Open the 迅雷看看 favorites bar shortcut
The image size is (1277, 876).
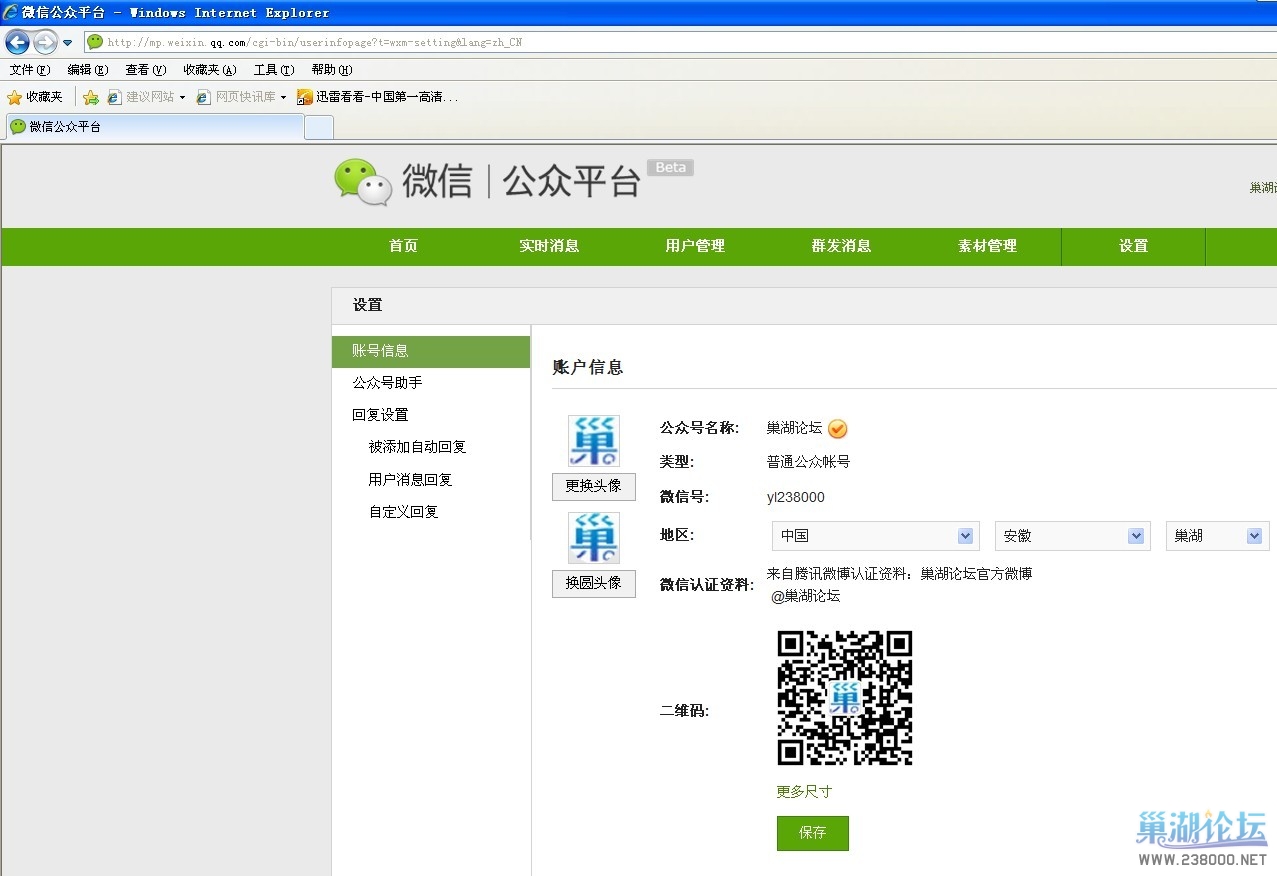378,97
